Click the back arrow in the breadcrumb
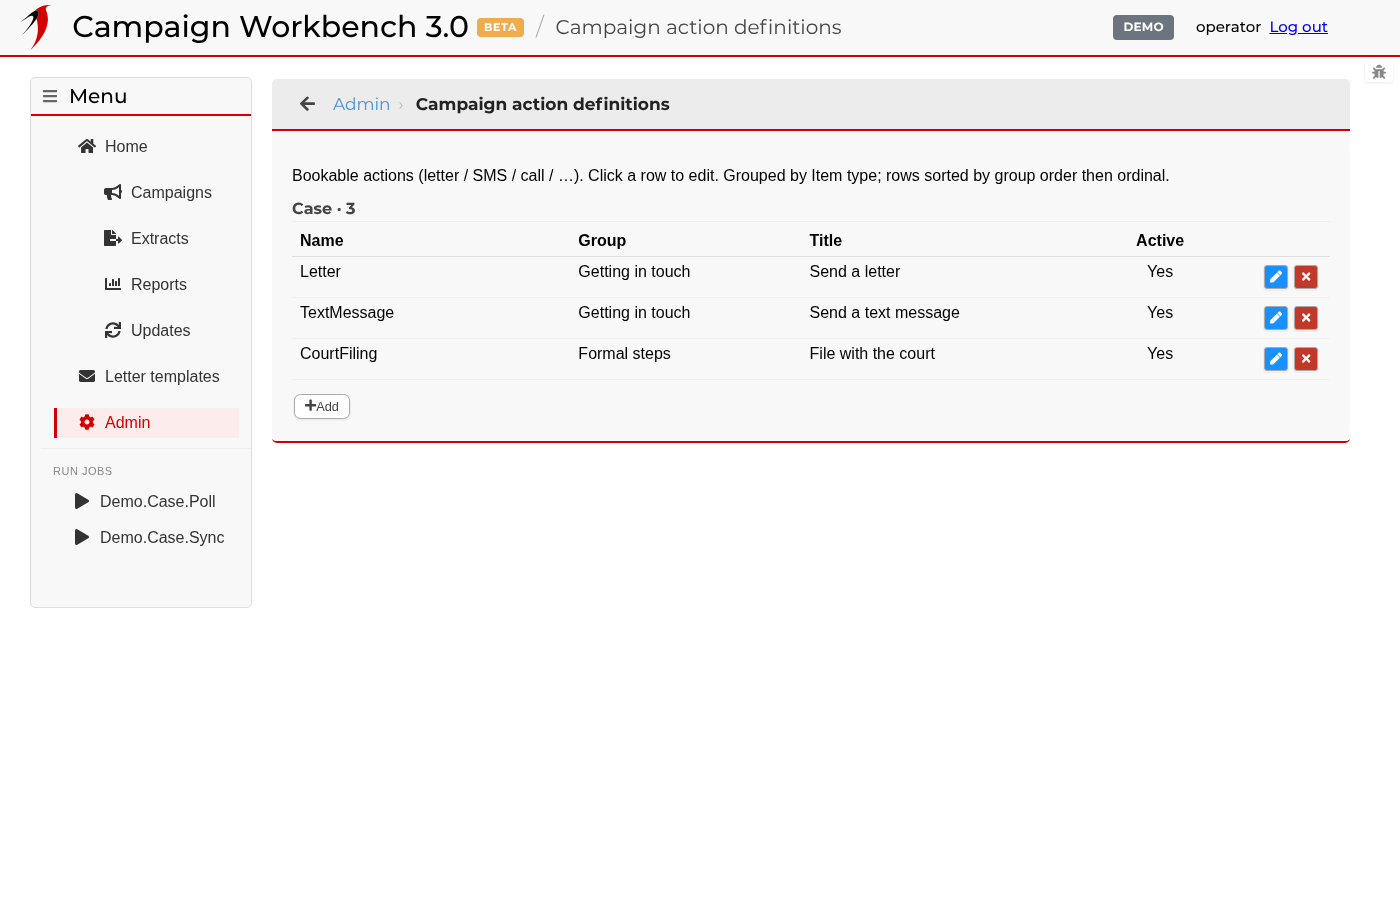This screenshot has width=1400, height=900. [x=308, y=104]
